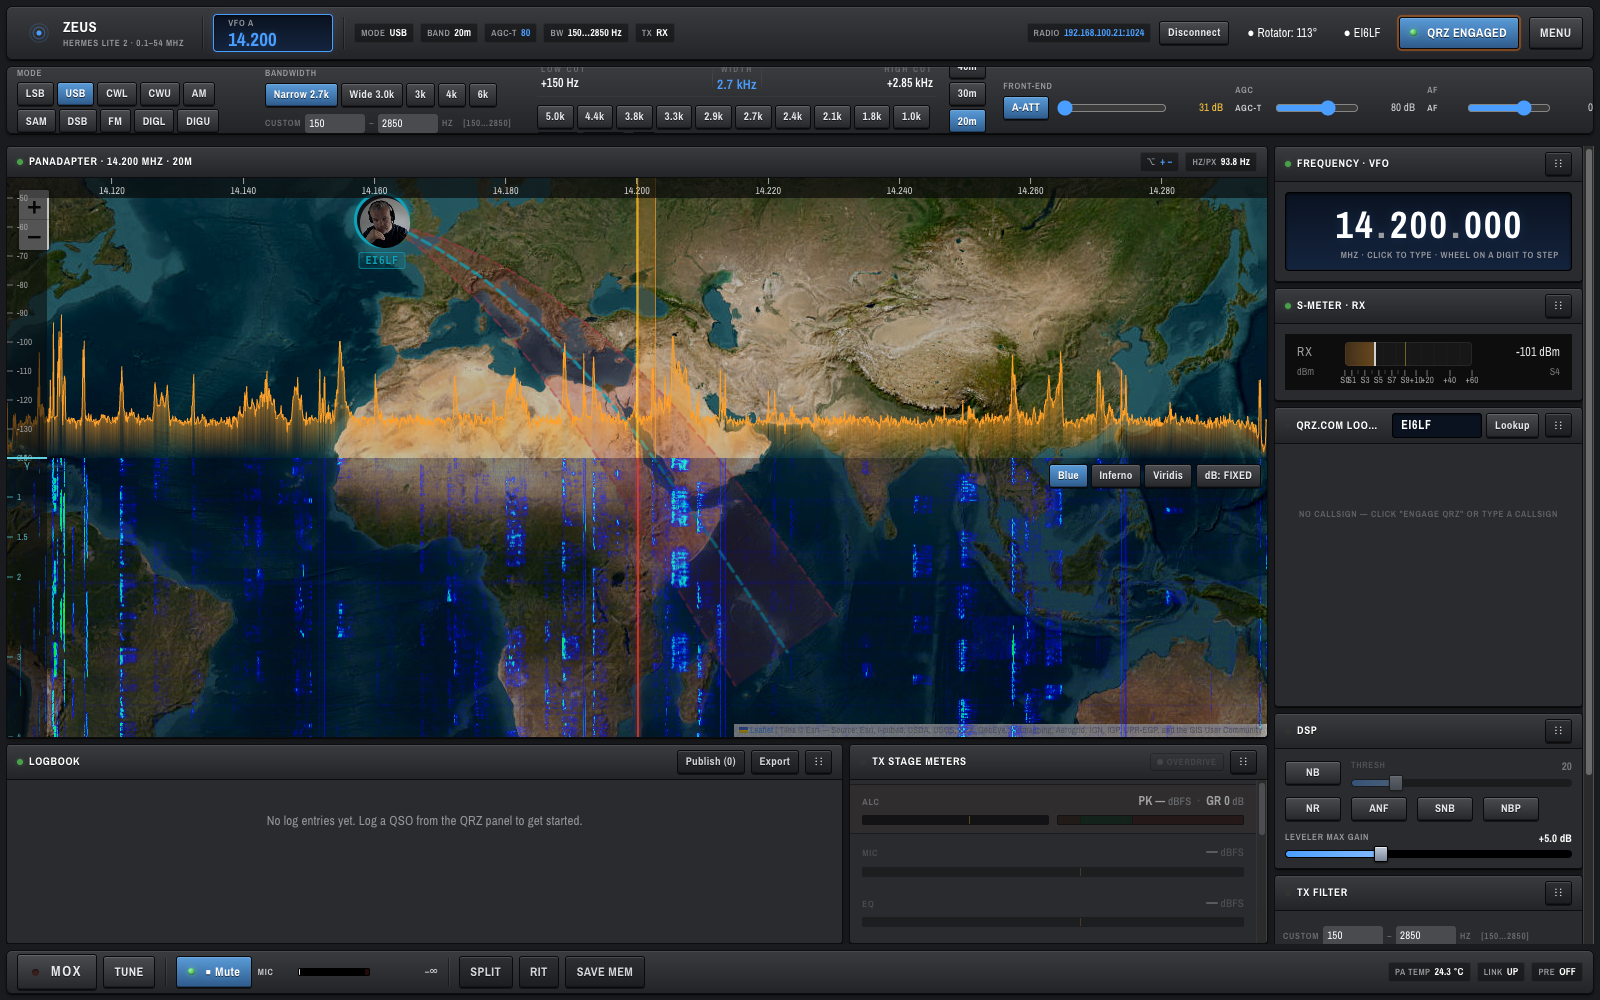Choose Wide 3.0k bandwidth preset
1600x1000 pixels.
click(x=372, y=95)
